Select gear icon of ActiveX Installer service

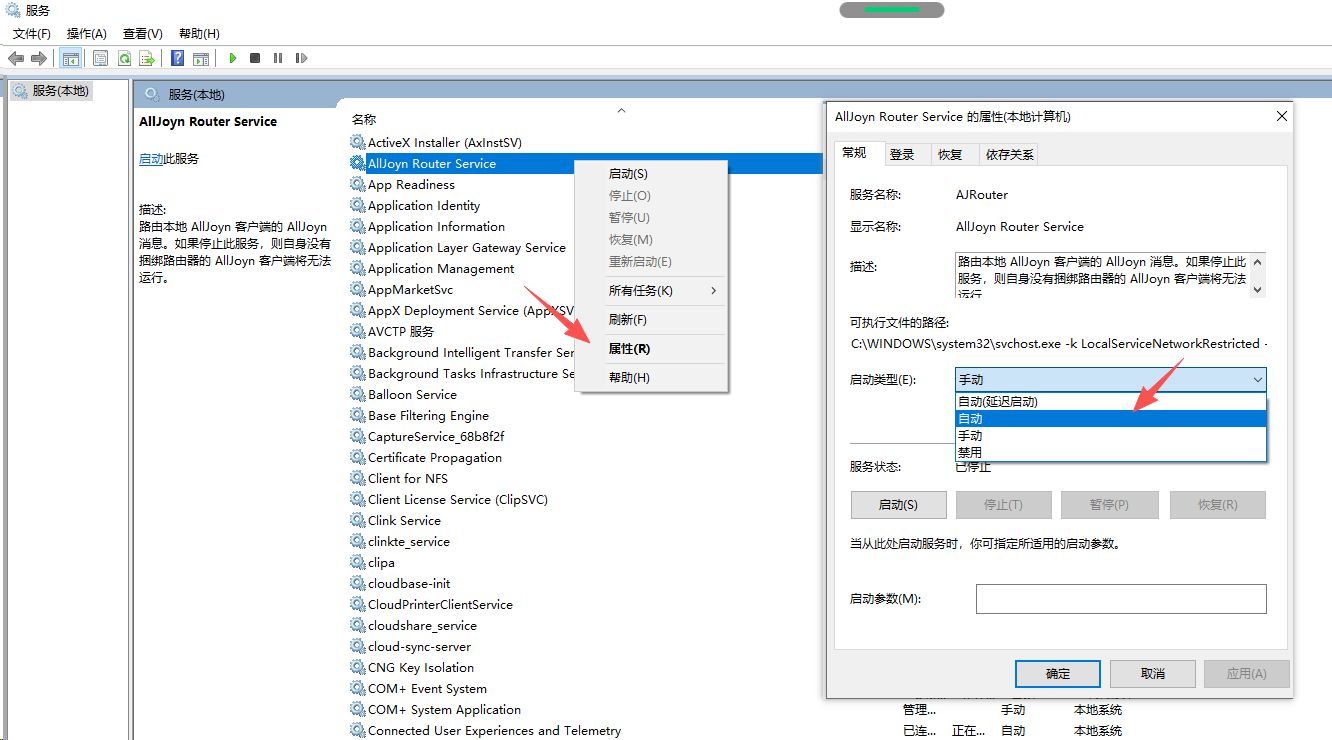tap(358, 142)
